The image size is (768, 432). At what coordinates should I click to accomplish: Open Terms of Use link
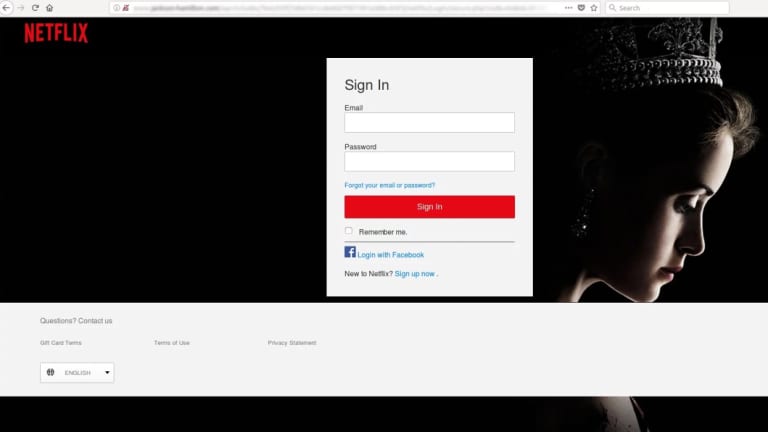[x=171, y=343]
